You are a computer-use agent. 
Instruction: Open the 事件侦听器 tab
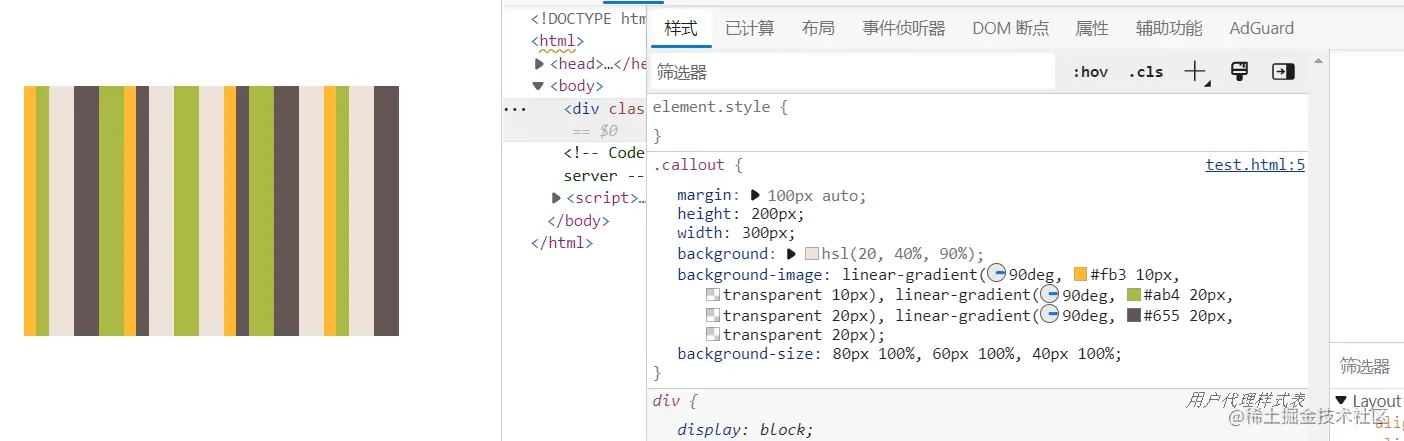pyautogui.click(x=904, y=28)
